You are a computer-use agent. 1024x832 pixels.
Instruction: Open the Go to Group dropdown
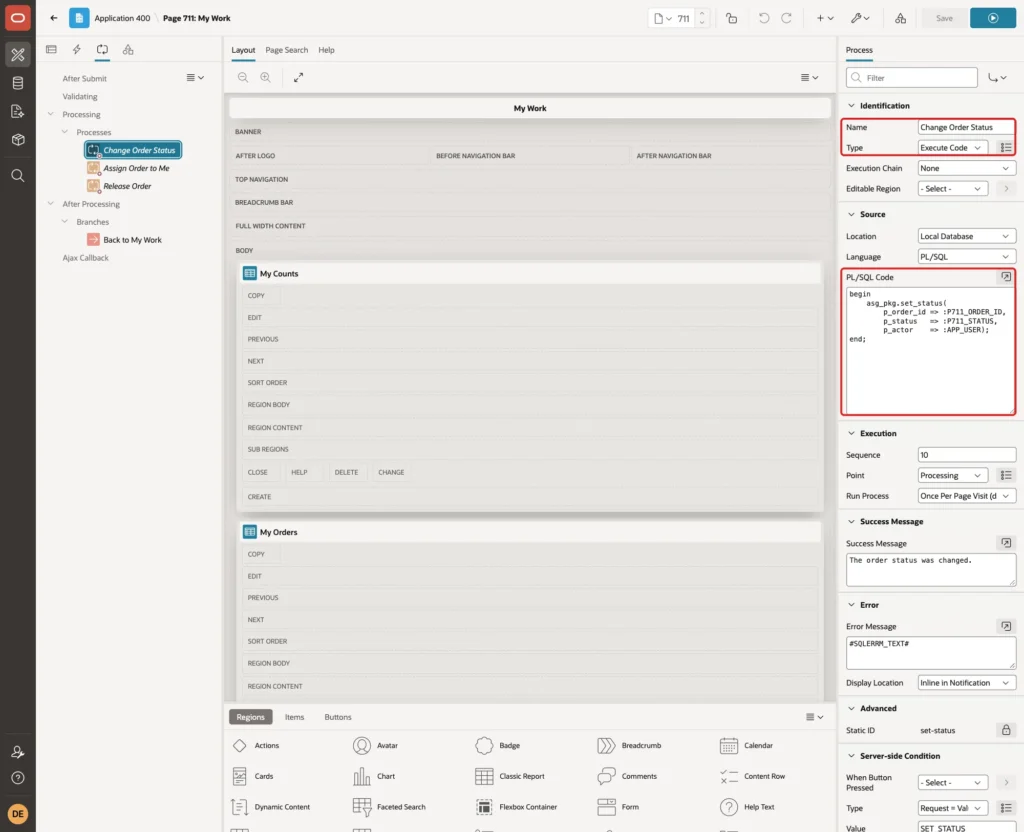tap(997, 78)
